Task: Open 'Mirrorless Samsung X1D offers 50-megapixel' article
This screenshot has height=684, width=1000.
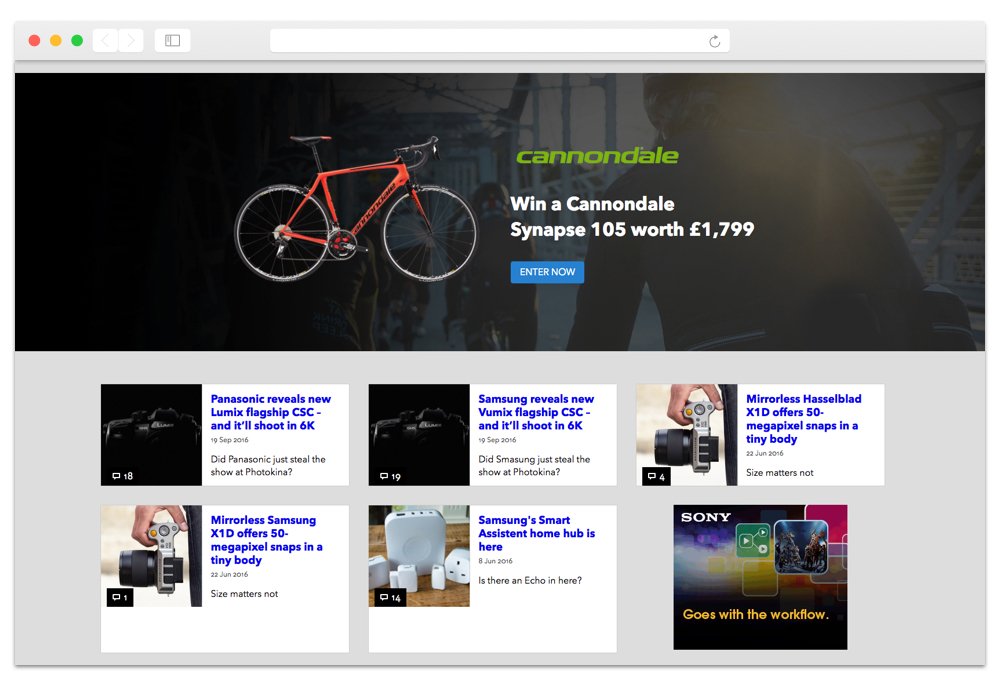Action: (x=267, y=540)
